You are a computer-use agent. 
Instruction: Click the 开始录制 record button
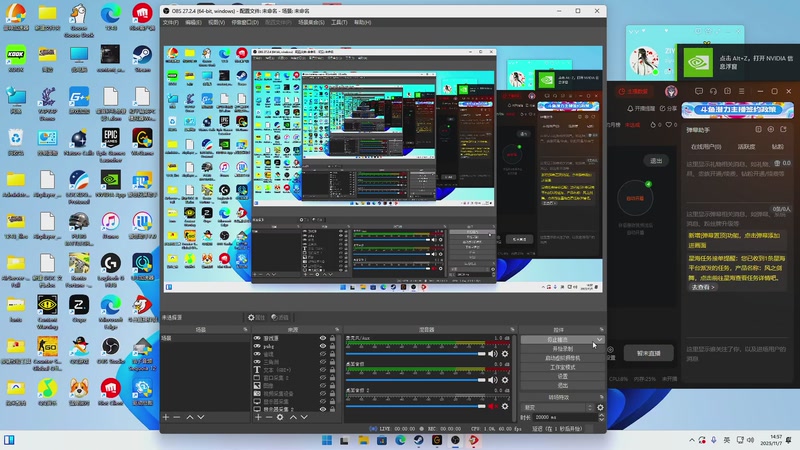coord(562,348)
